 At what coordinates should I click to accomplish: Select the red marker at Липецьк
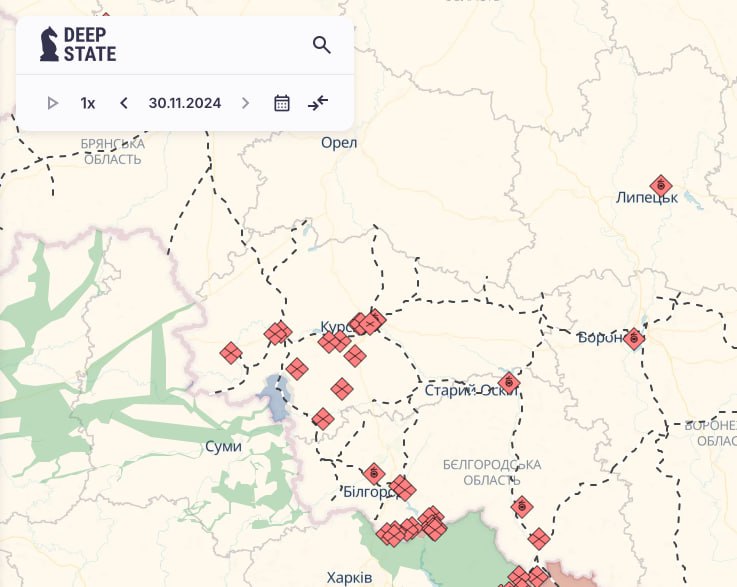660,185
